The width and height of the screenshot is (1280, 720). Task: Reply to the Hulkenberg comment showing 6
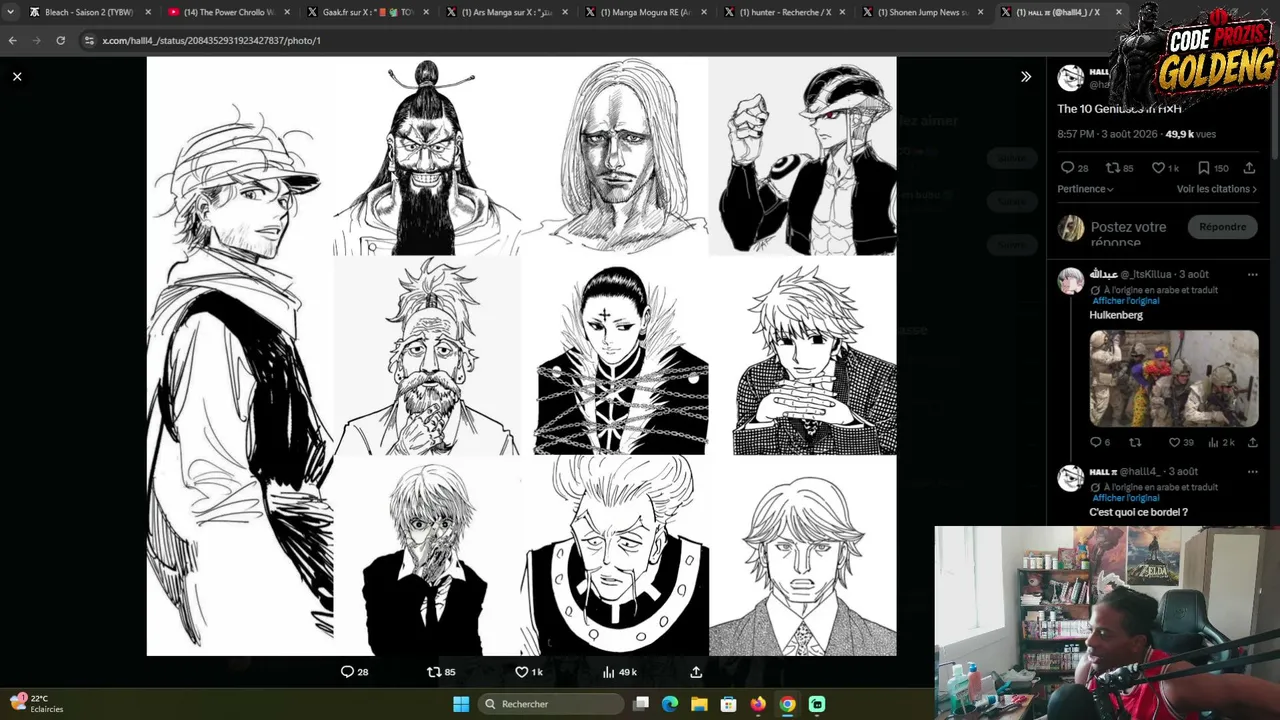pyautogui.click(x=1095, y=442)
